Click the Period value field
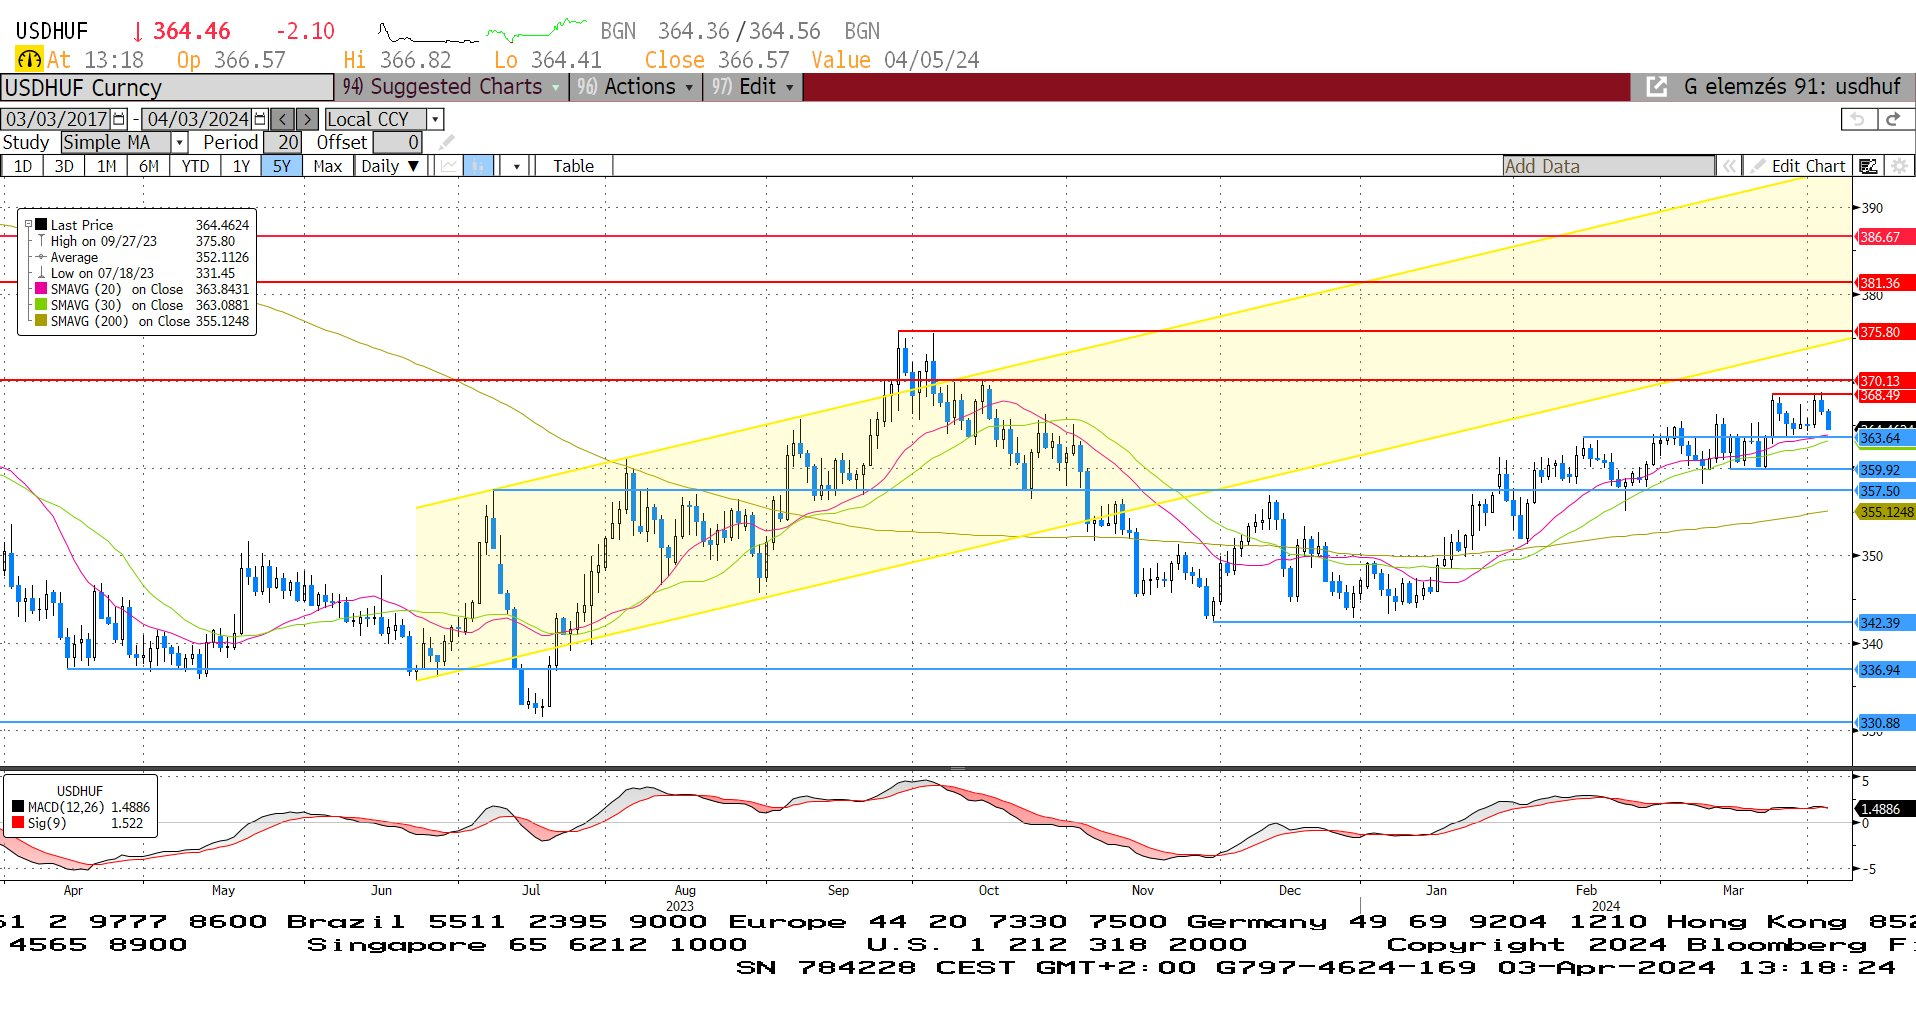The width and height of the screenshot is (1916, 1023). tap(284, 142)
